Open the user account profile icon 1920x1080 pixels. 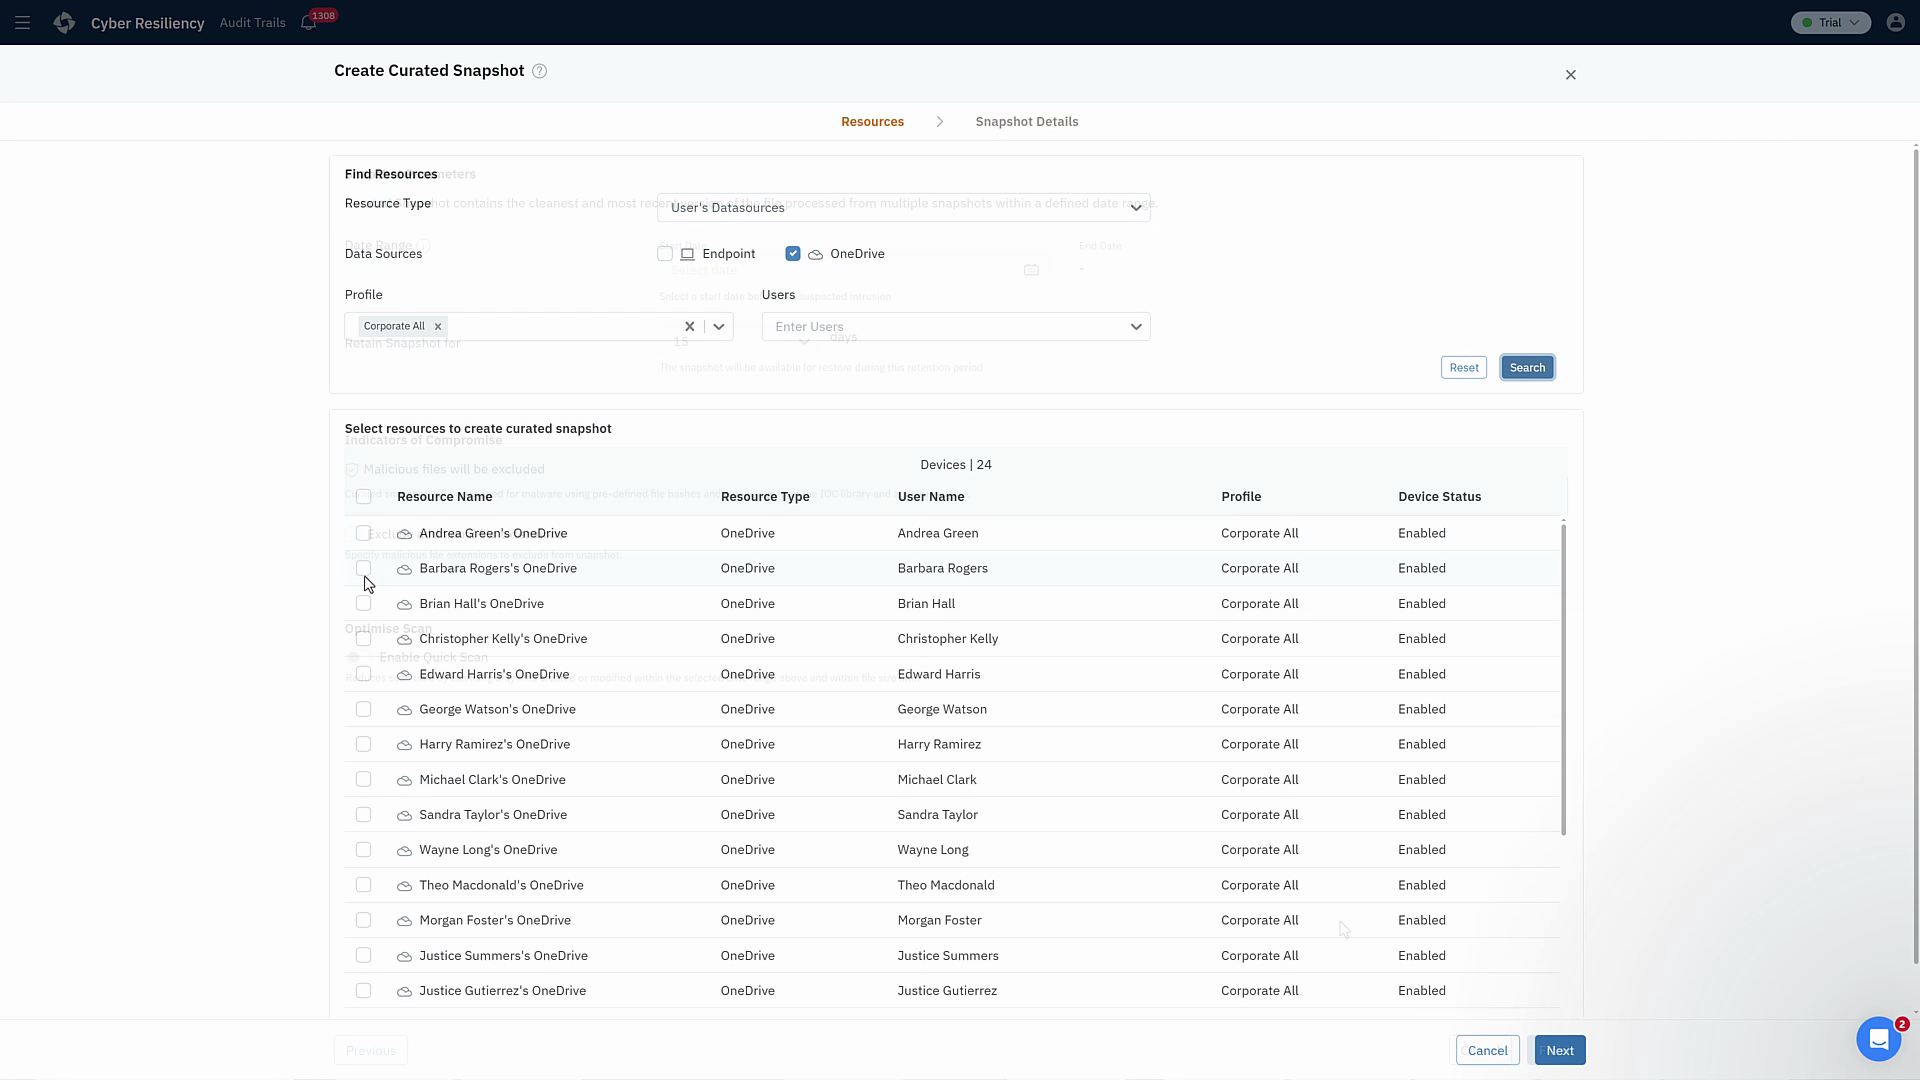click(1895, 22)
